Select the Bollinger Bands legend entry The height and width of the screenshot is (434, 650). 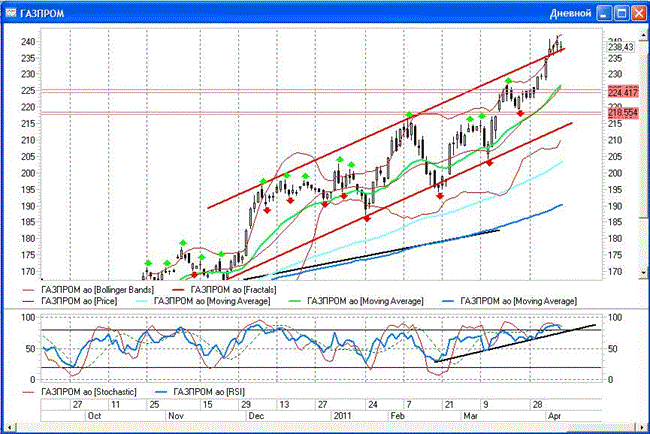[88, 289]
